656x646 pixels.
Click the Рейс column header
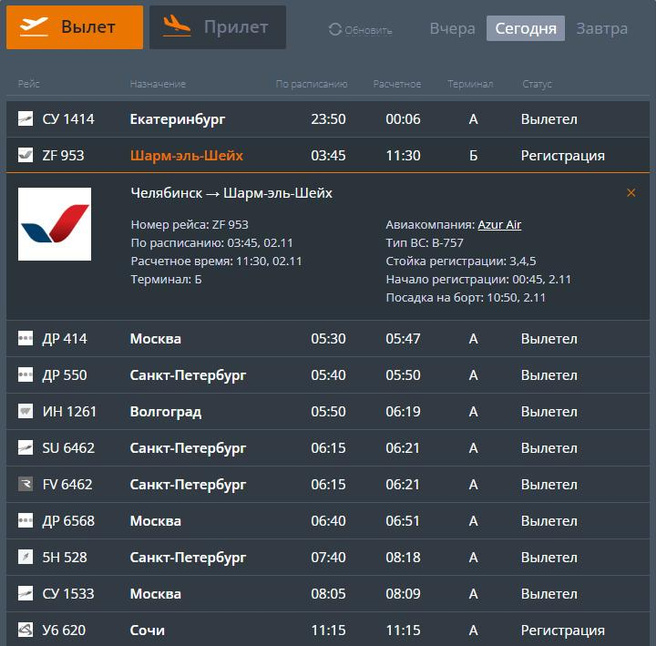28,84
